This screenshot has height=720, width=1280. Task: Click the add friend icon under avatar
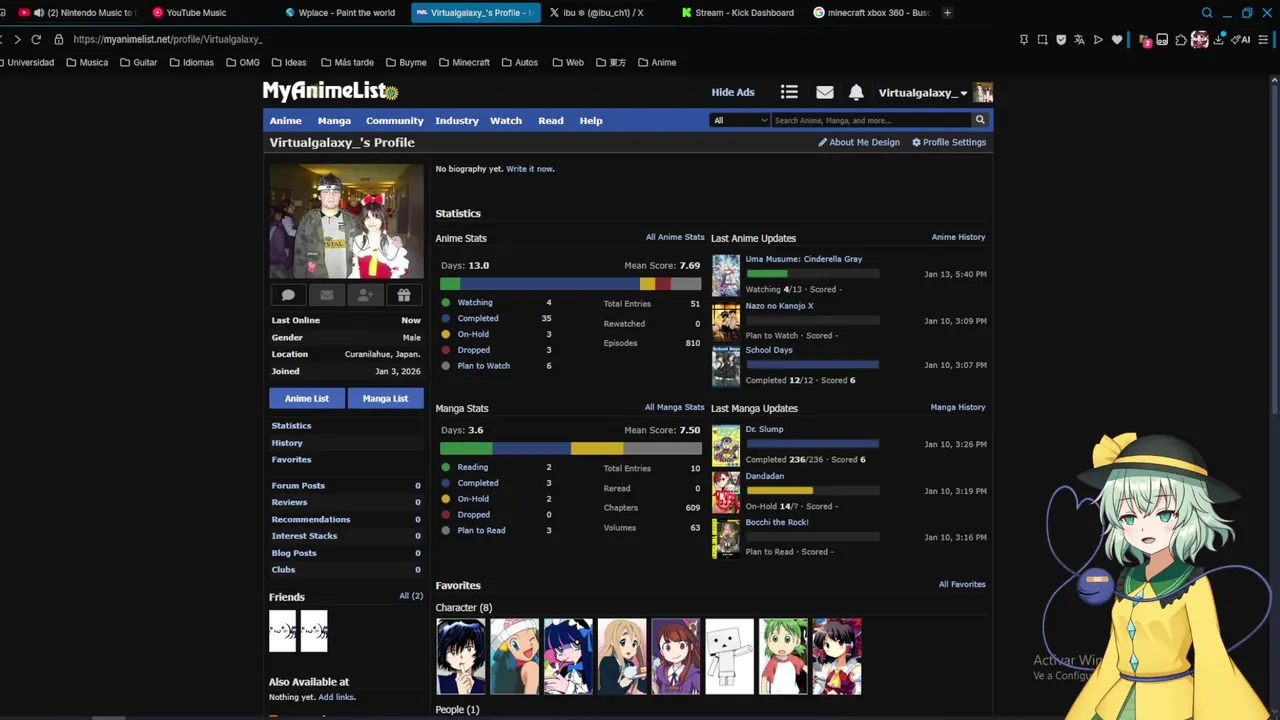click(x=365, y=295)
